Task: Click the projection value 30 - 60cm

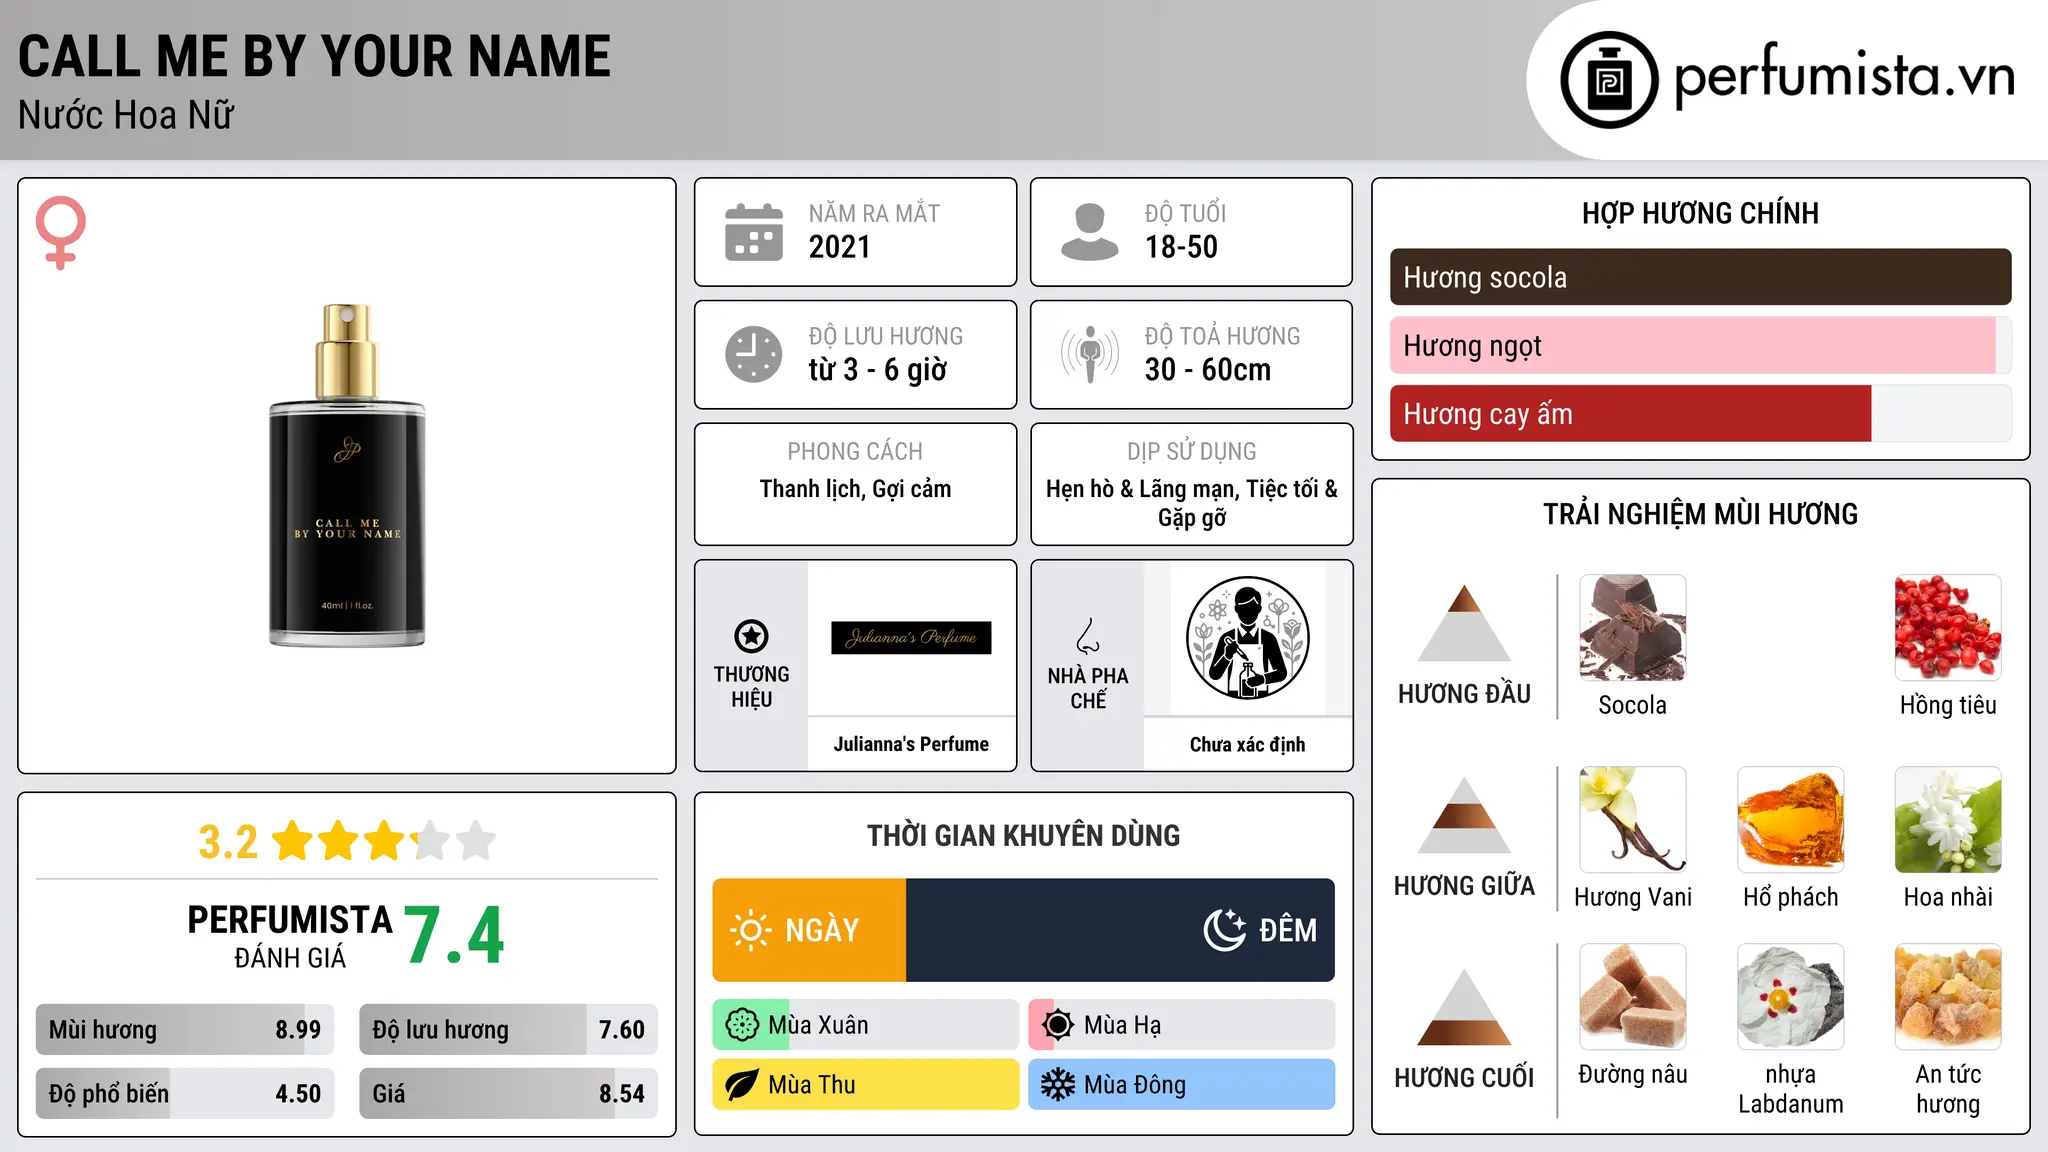Action: pyautogui.click(x=1208, y=370)
